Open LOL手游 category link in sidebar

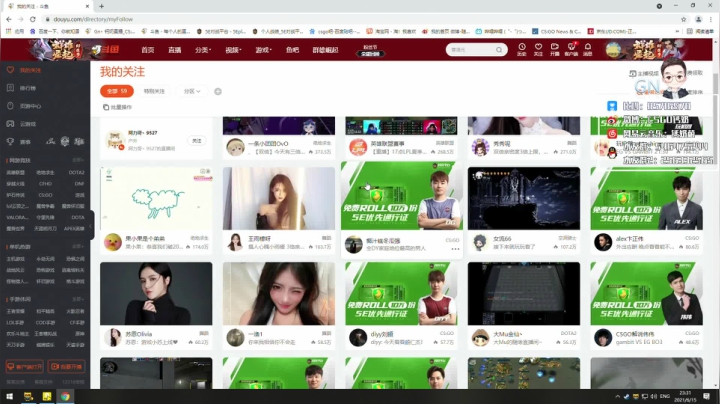(x=15, y=323)
